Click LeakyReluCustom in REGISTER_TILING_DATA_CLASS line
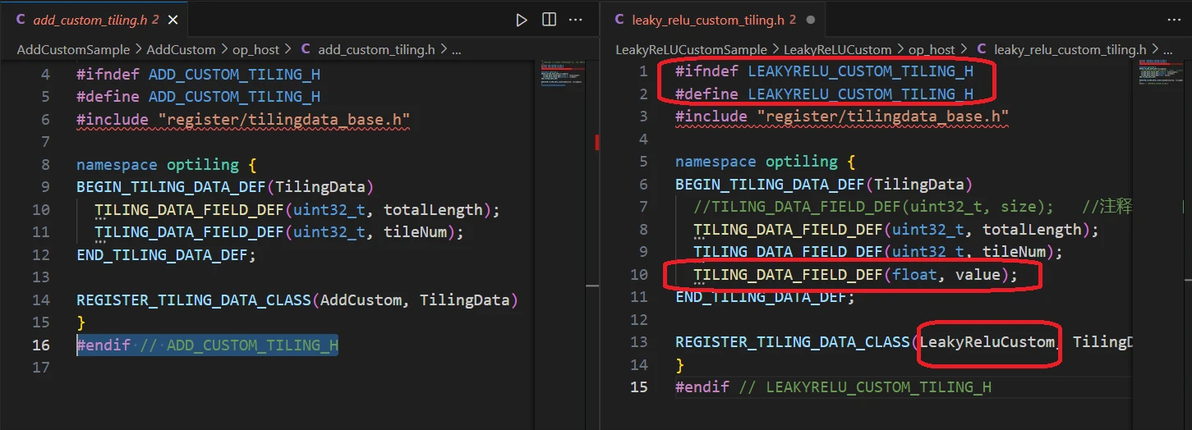Screen dimensions: 1192x430 pyautogui.click(x=988, y=342)
